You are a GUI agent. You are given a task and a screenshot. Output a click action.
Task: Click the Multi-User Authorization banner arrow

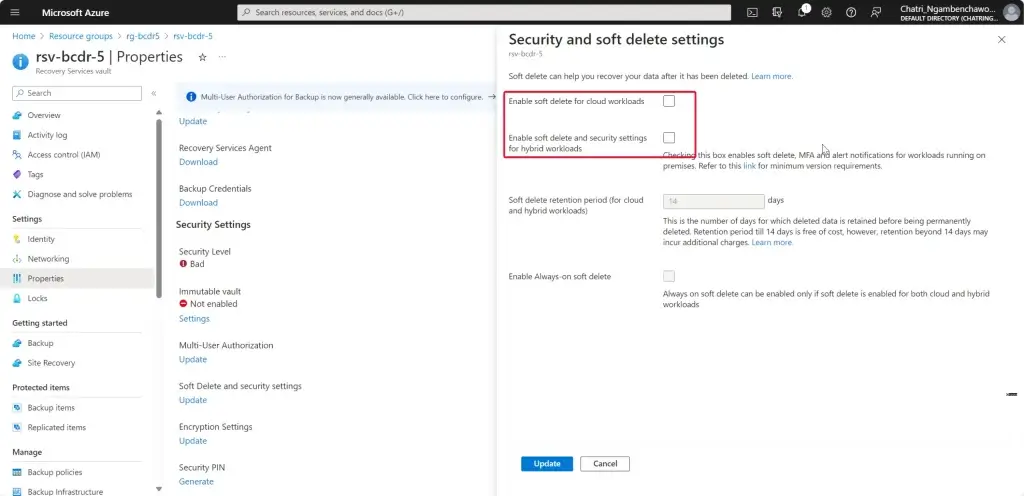pos(492,97)
